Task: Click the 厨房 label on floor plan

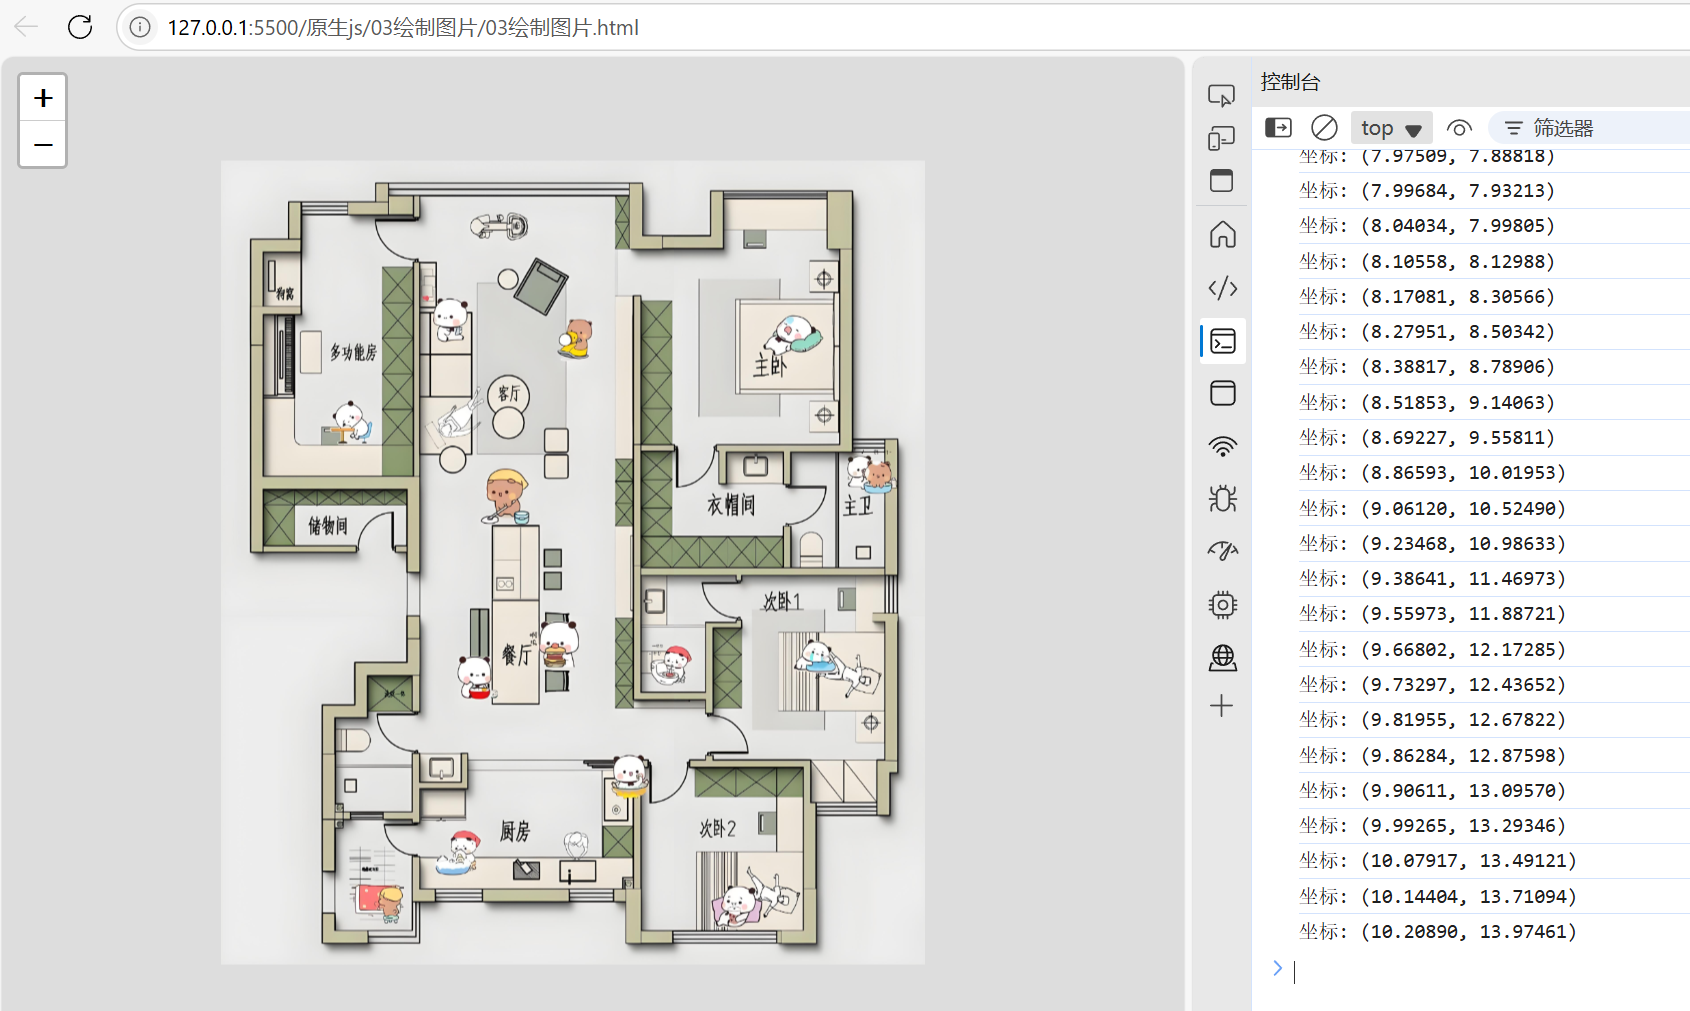Action: [515, 831]
